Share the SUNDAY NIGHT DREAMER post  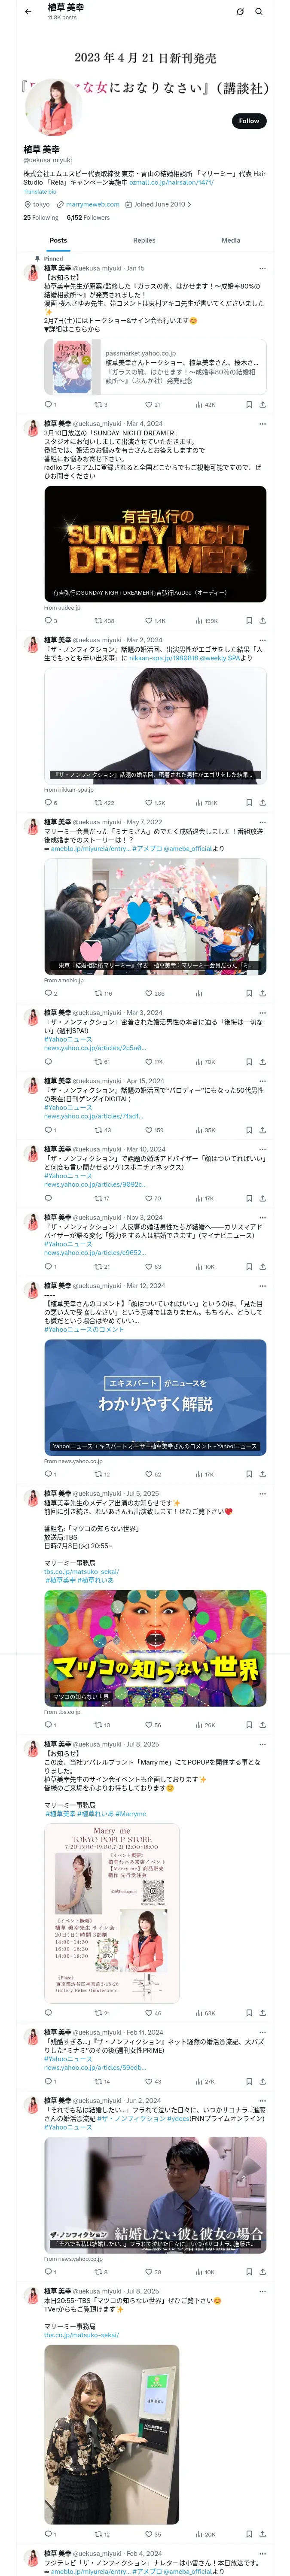(263, 621)
